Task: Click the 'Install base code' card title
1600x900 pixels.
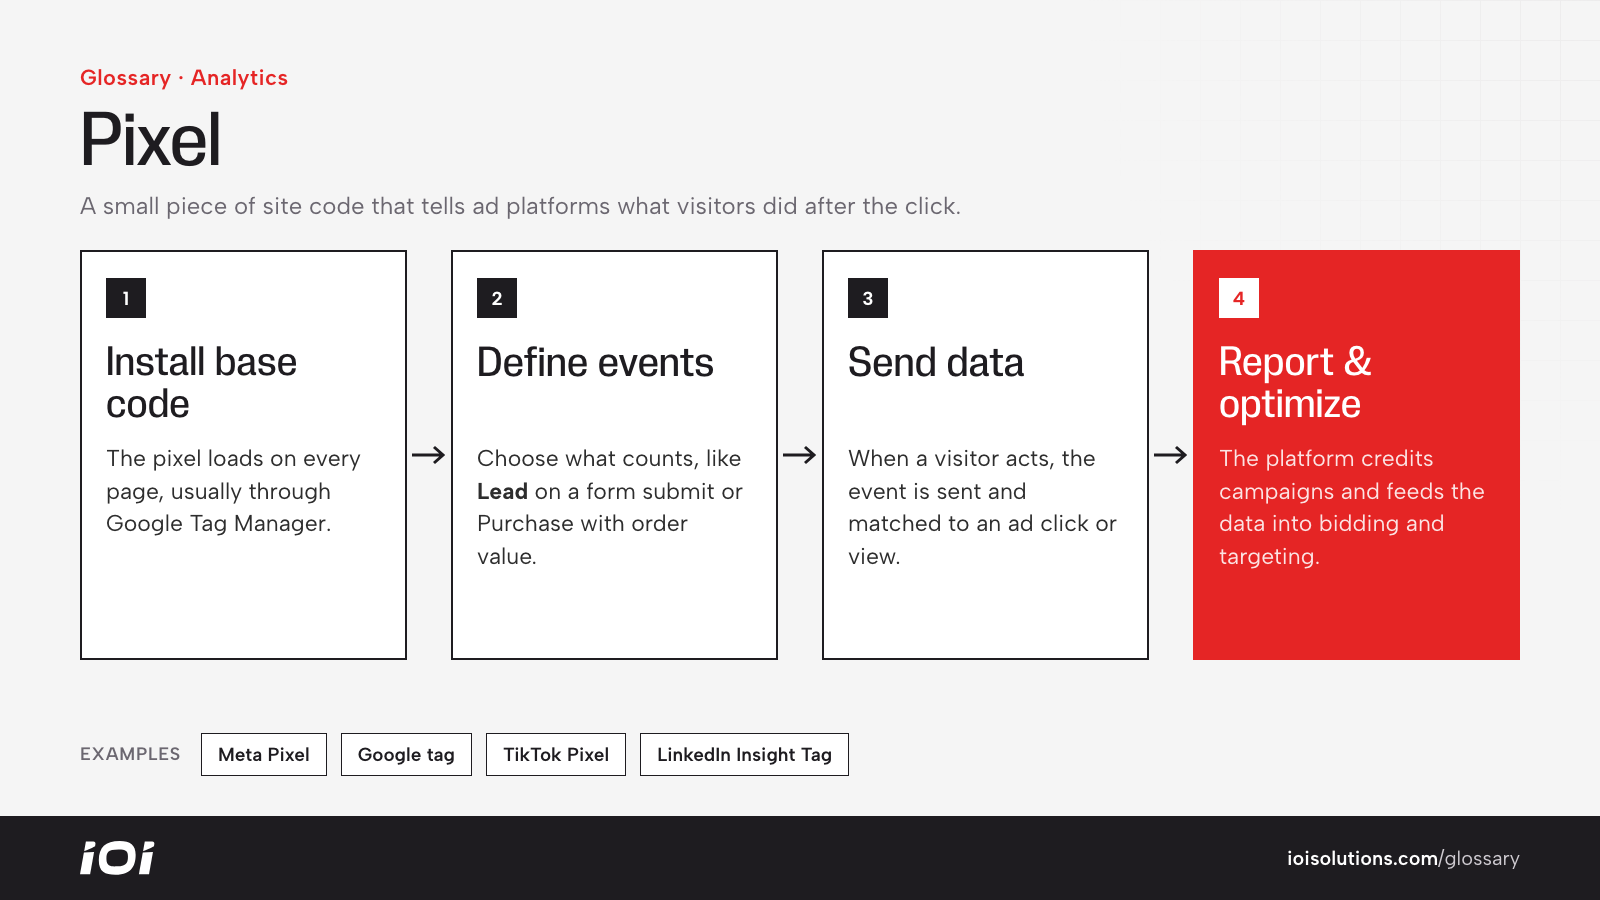Action: pos(201,383)
